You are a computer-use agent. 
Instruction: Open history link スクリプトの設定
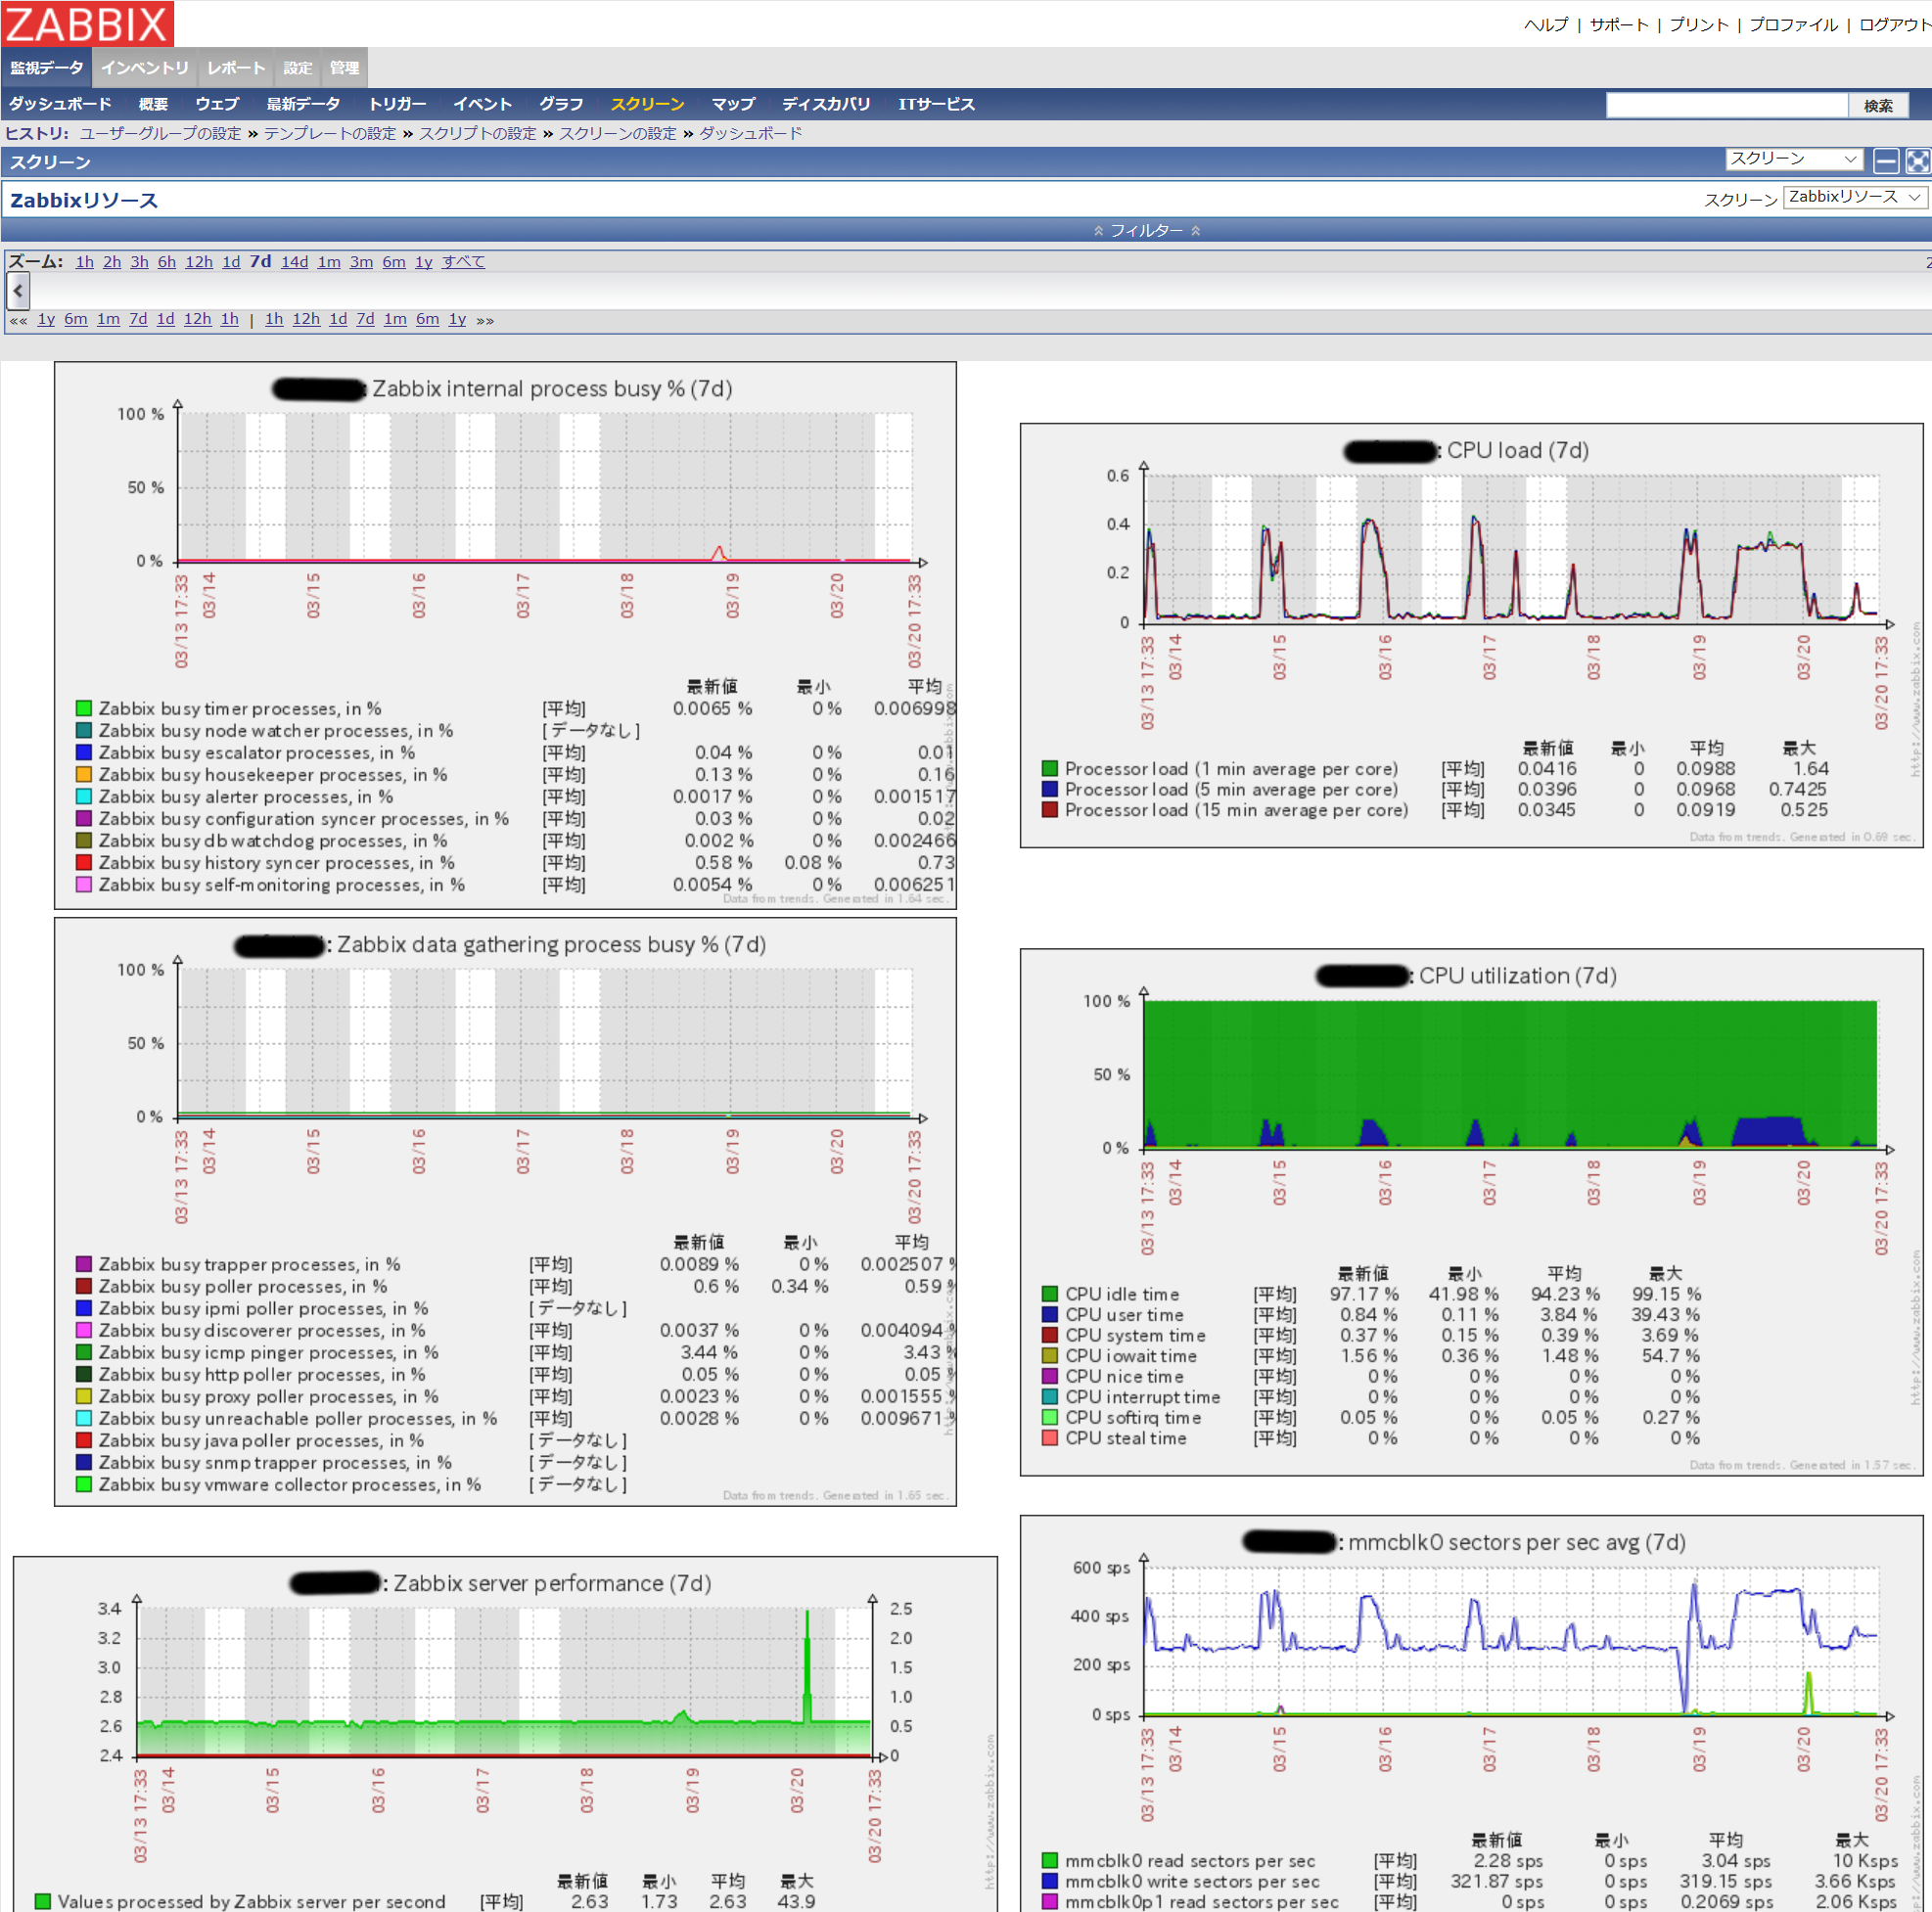pyautogui.click(x=477, y=133)
